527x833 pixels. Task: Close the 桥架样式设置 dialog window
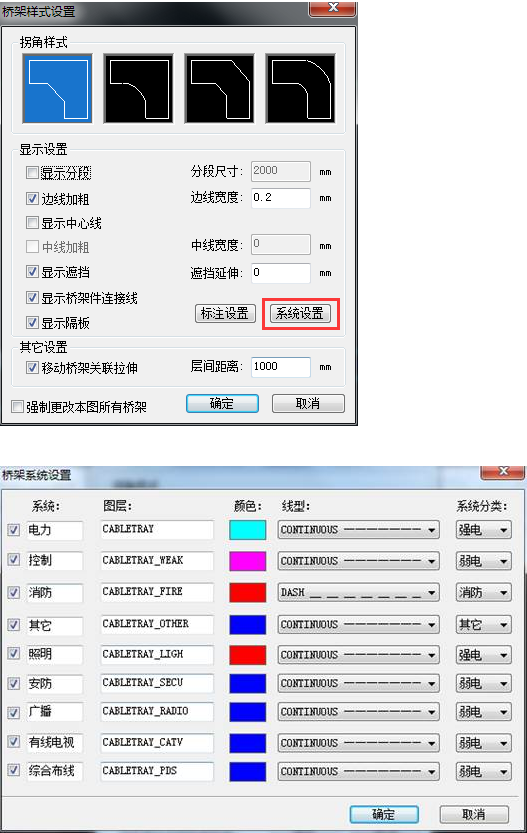click(x=333, y=7)
